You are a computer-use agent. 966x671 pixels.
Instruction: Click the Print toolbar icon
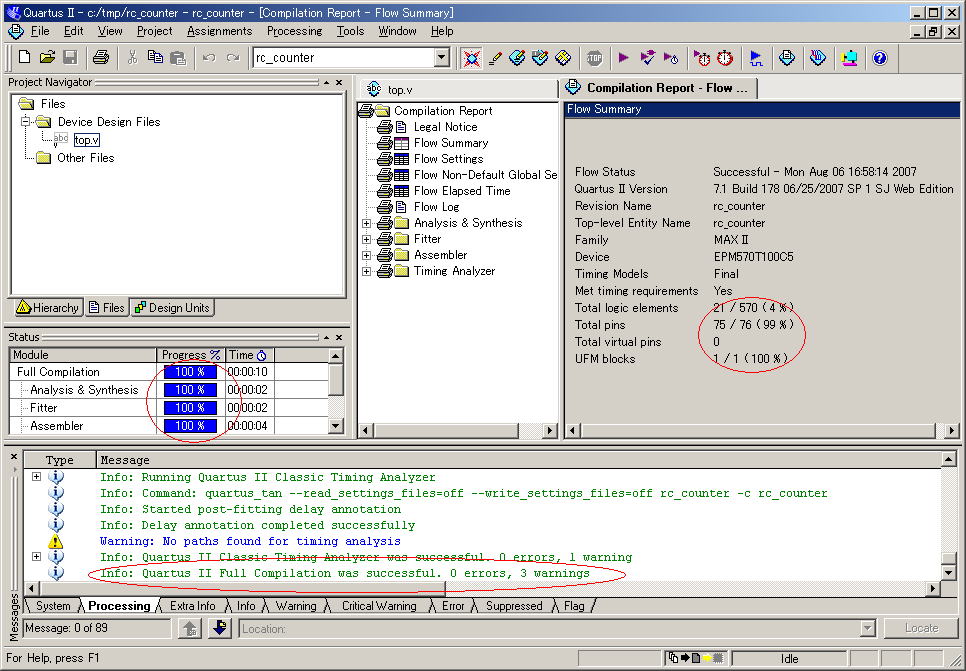point(101,57)
